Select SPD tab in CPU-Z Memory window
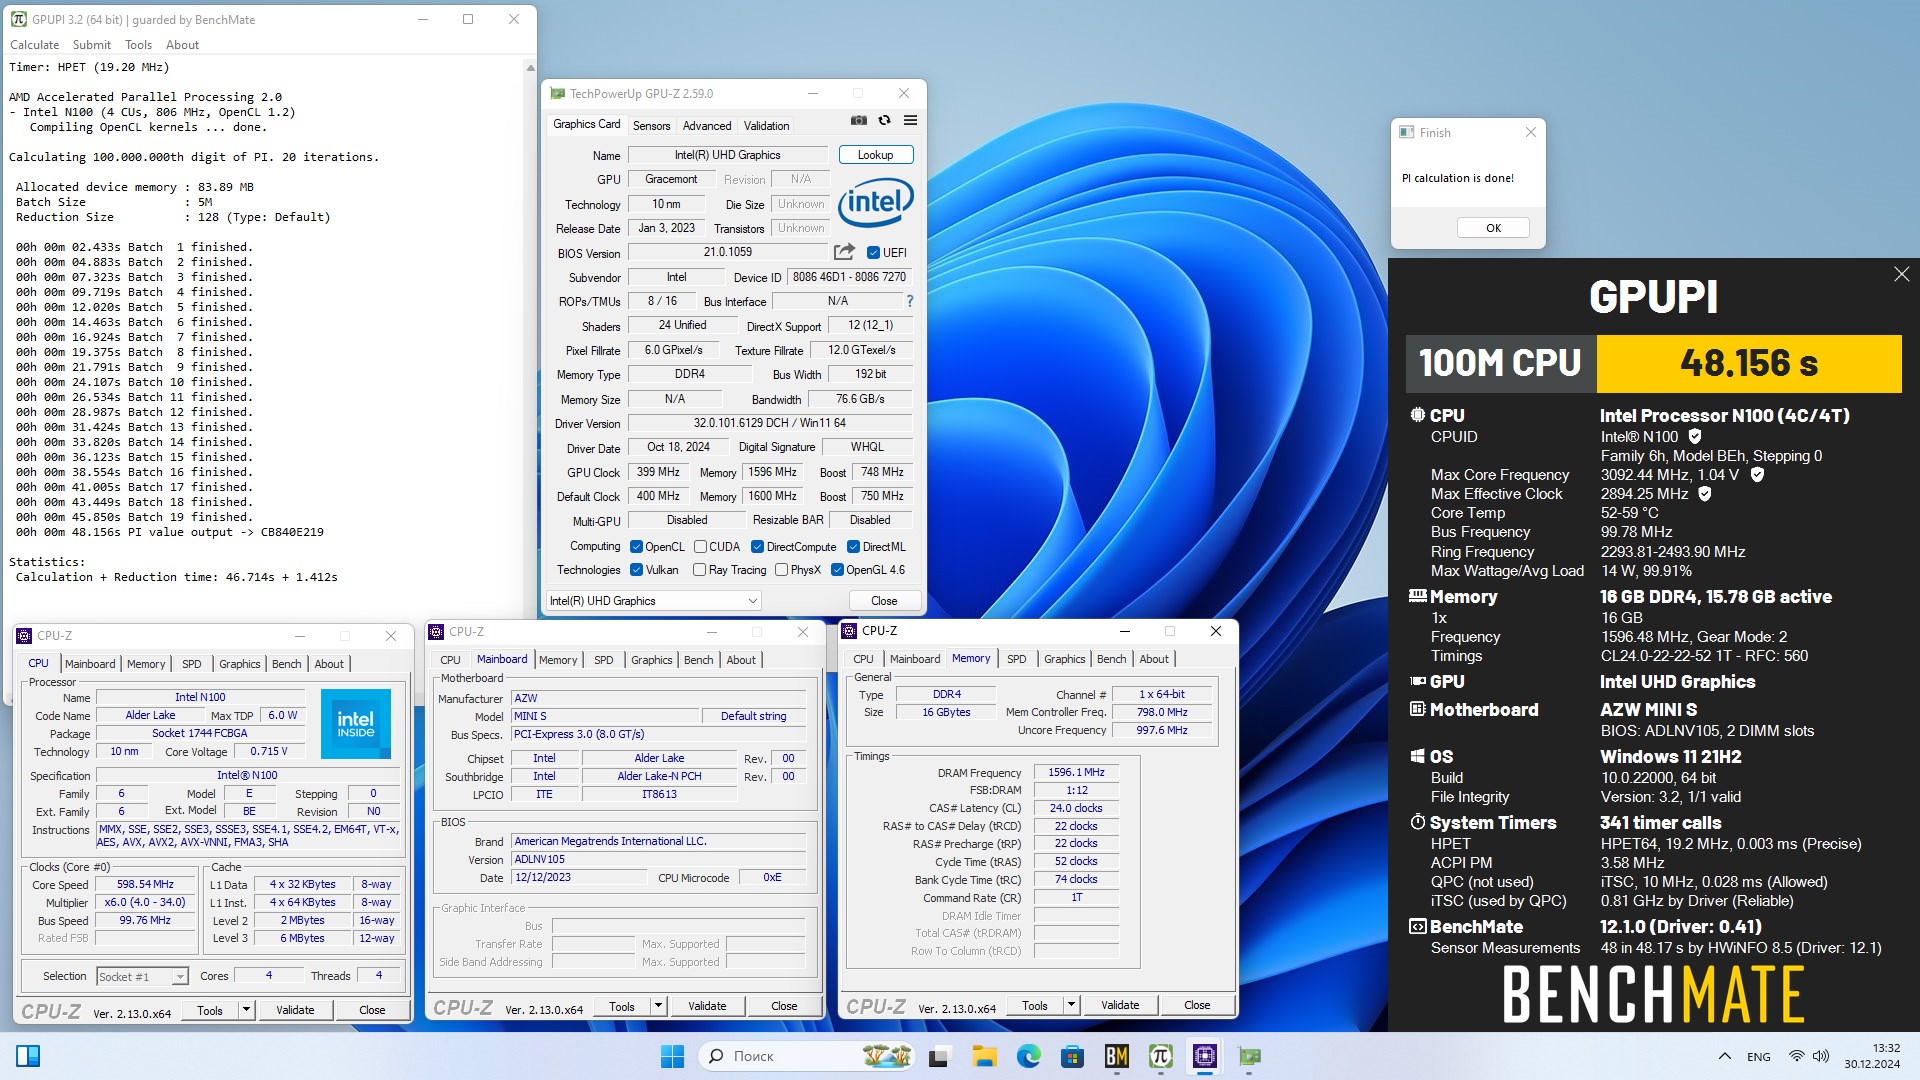1920x1080 pixels. pyautogui.click(x=1016, y=659)
